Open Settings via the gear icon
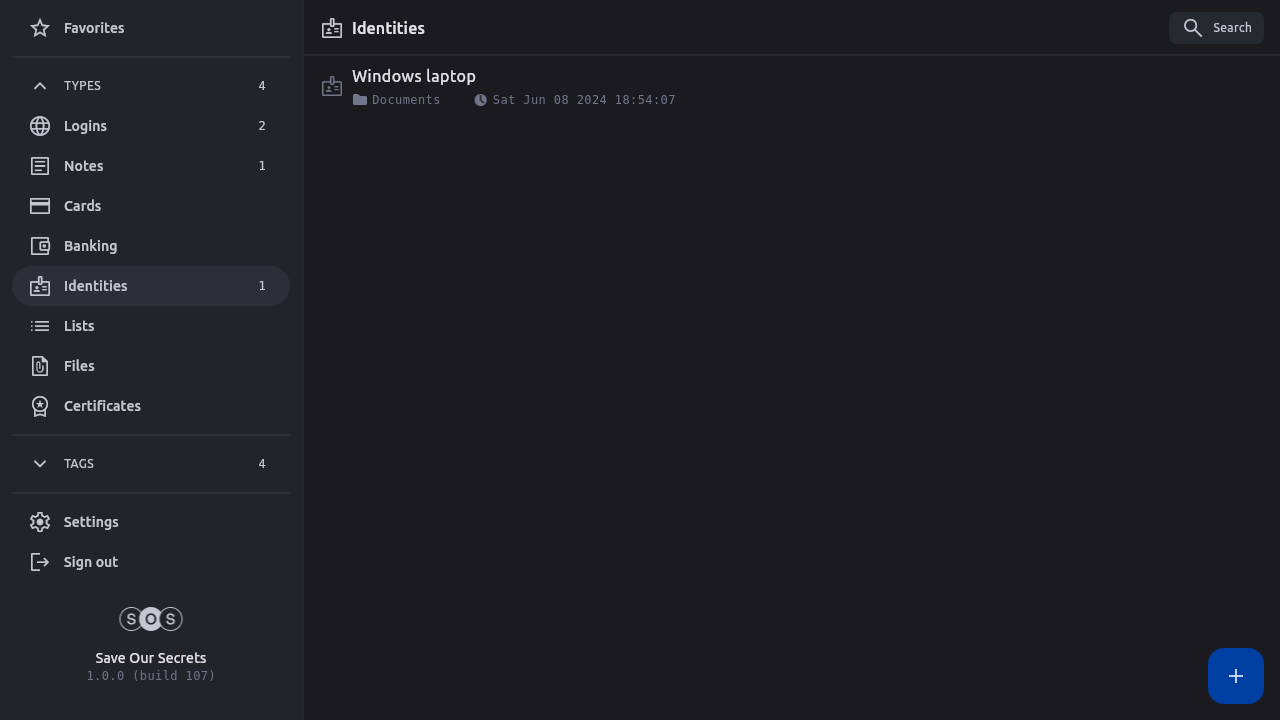This screenshot has height=720, width=1280. pyautogui.click(x=40, y=522)
